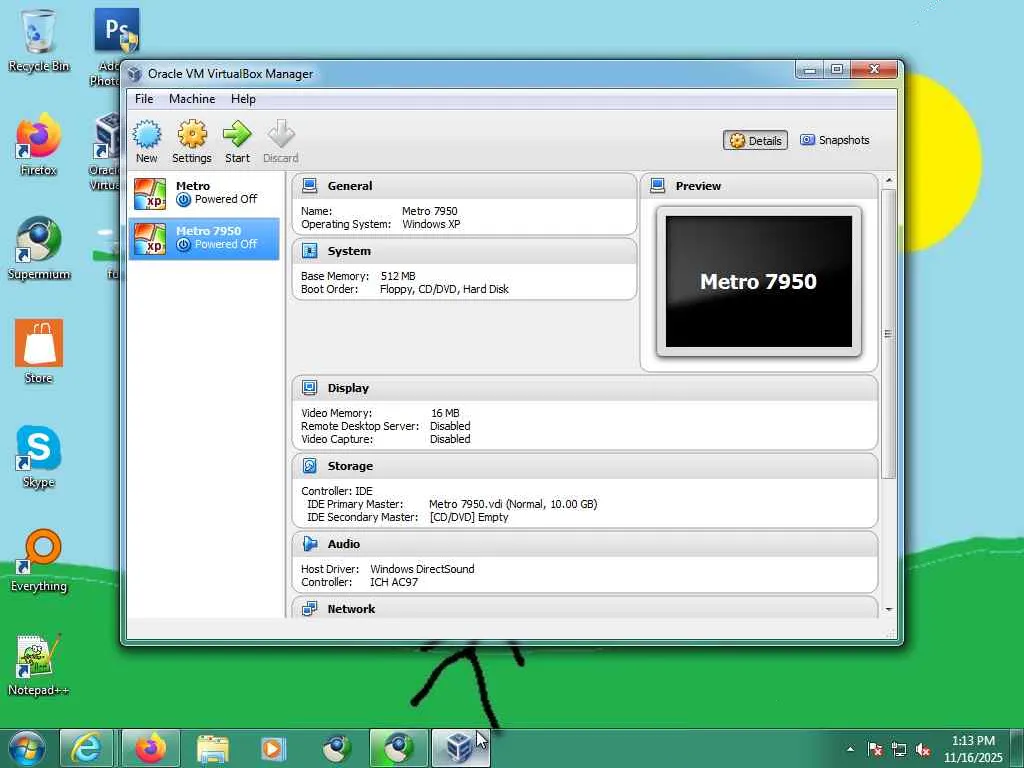Select the Metro virtual machine entry
Viewport: 1024px width, 768px height.
pos(204,193)
